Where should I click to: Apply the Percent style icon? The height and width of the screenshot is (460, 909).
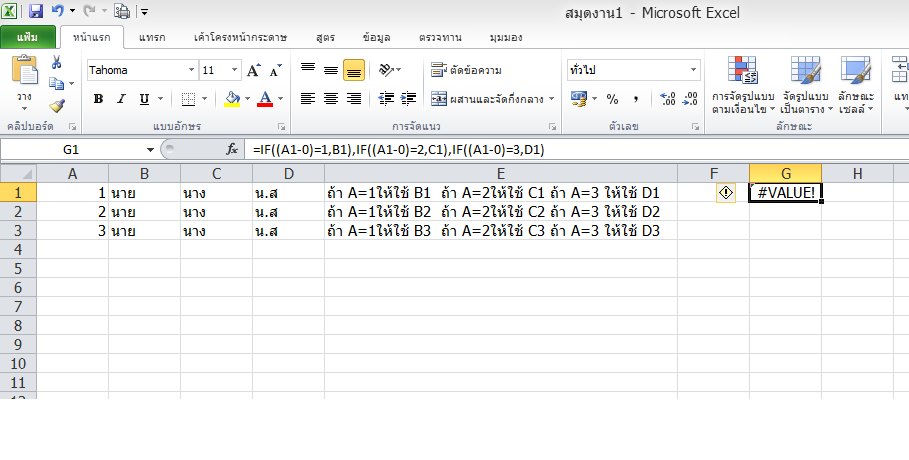click(612, 99)
